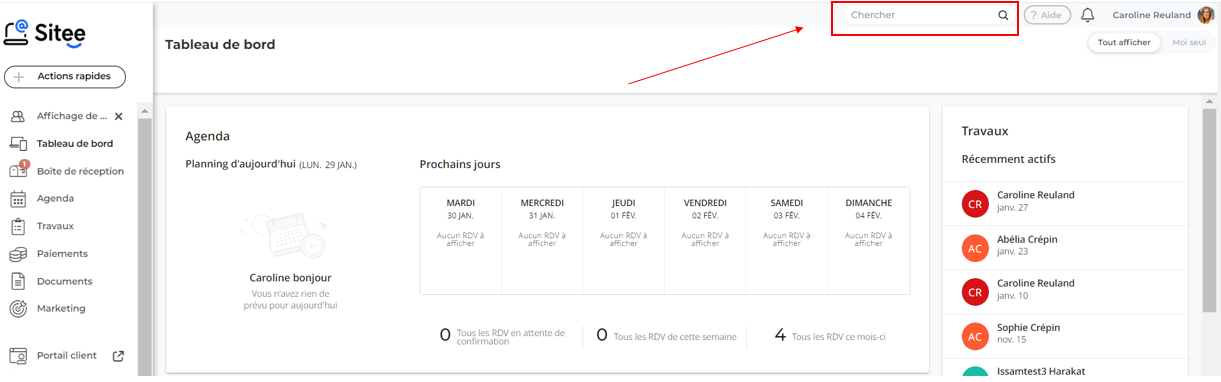This screenshot has width=1221, height=382.
Task: Click the Travaux clipboard icon in sidebar
Action: [18, 226]
